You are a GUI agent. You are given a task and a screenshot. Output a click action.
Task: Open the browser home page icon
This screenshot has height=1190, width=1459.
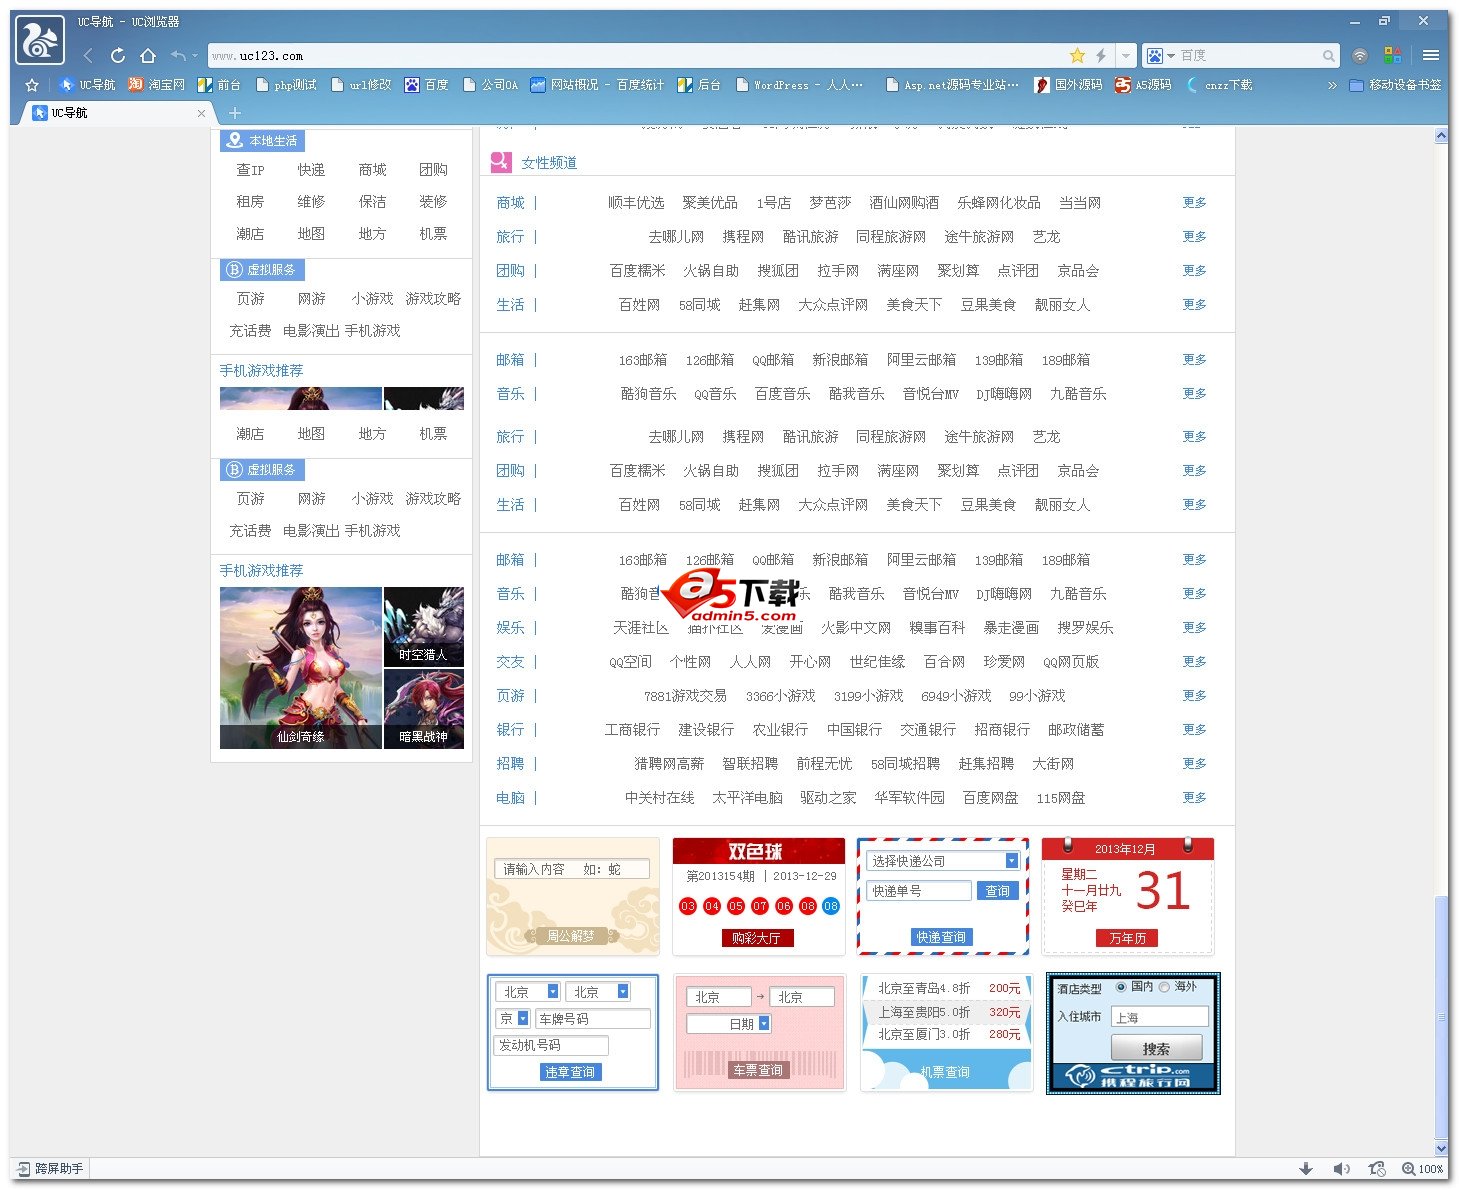(148, 56)
